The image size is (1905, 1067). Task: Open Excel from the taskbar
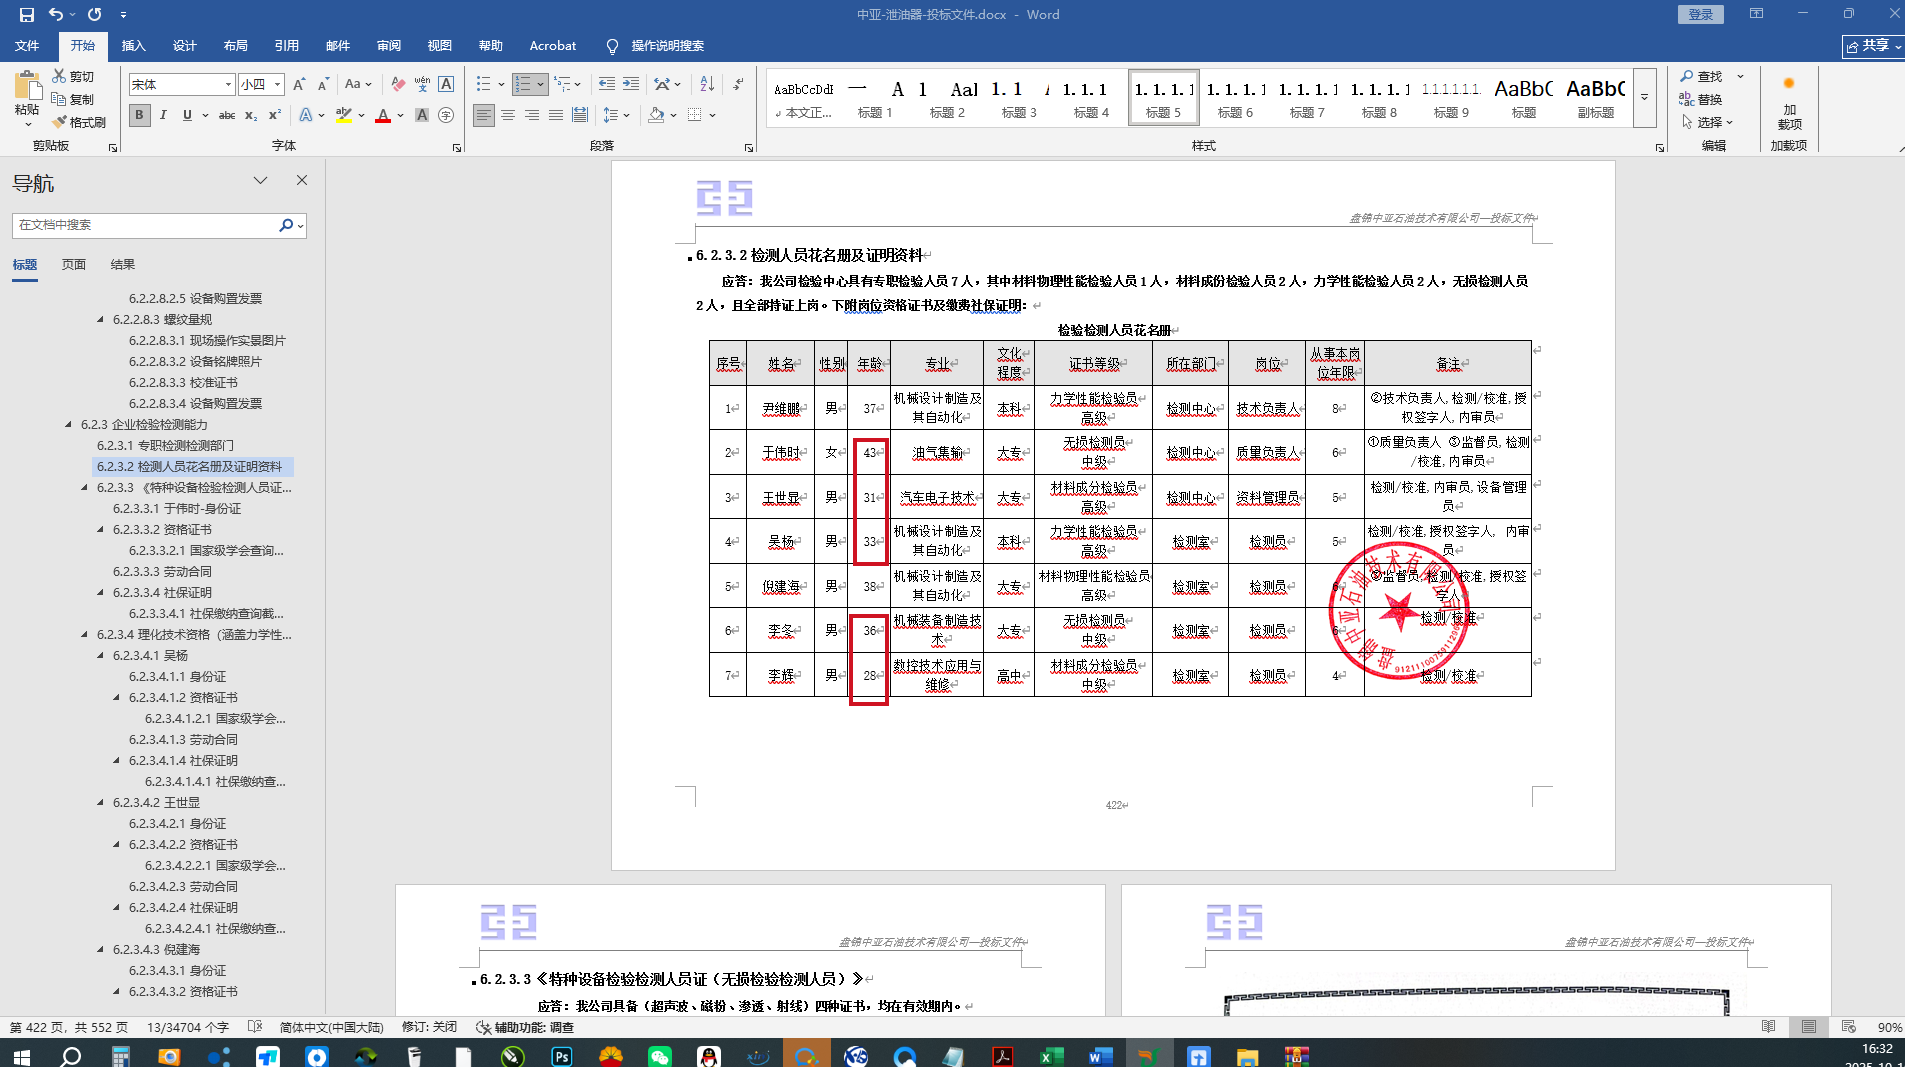[1051, 1056]
